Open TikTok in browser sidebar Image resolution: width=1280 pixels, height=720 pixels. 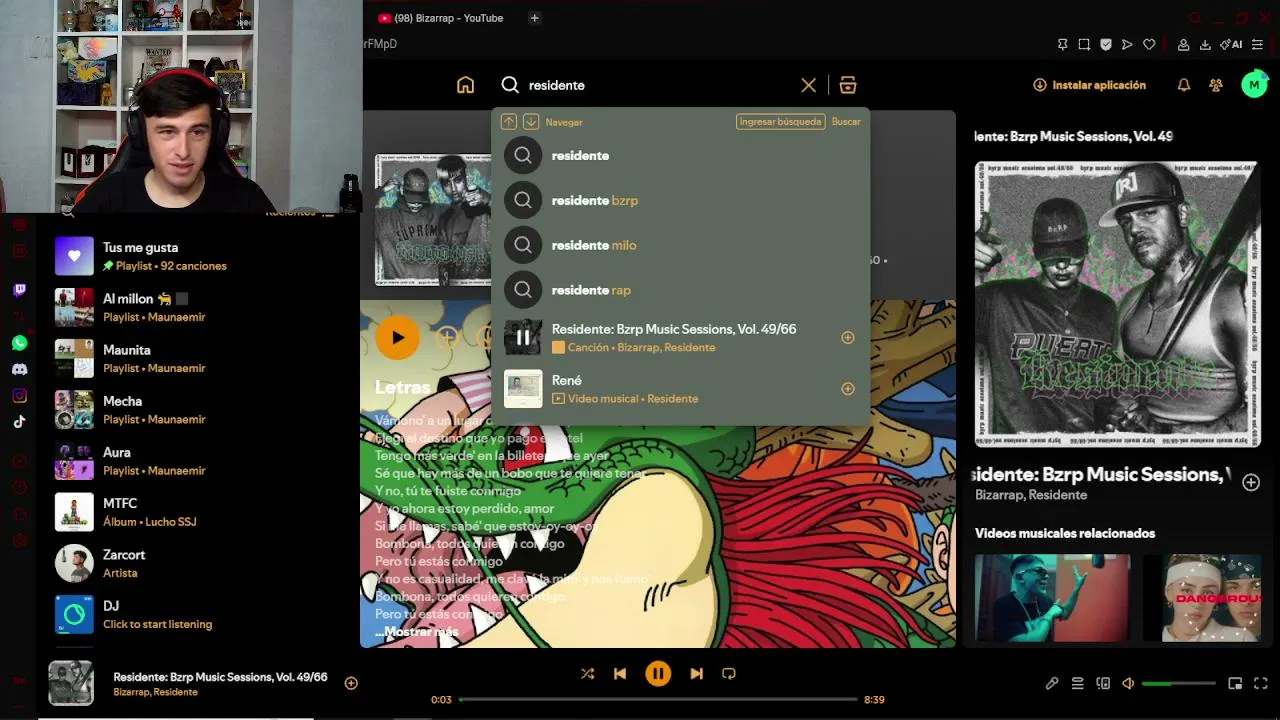coord(19,421)
